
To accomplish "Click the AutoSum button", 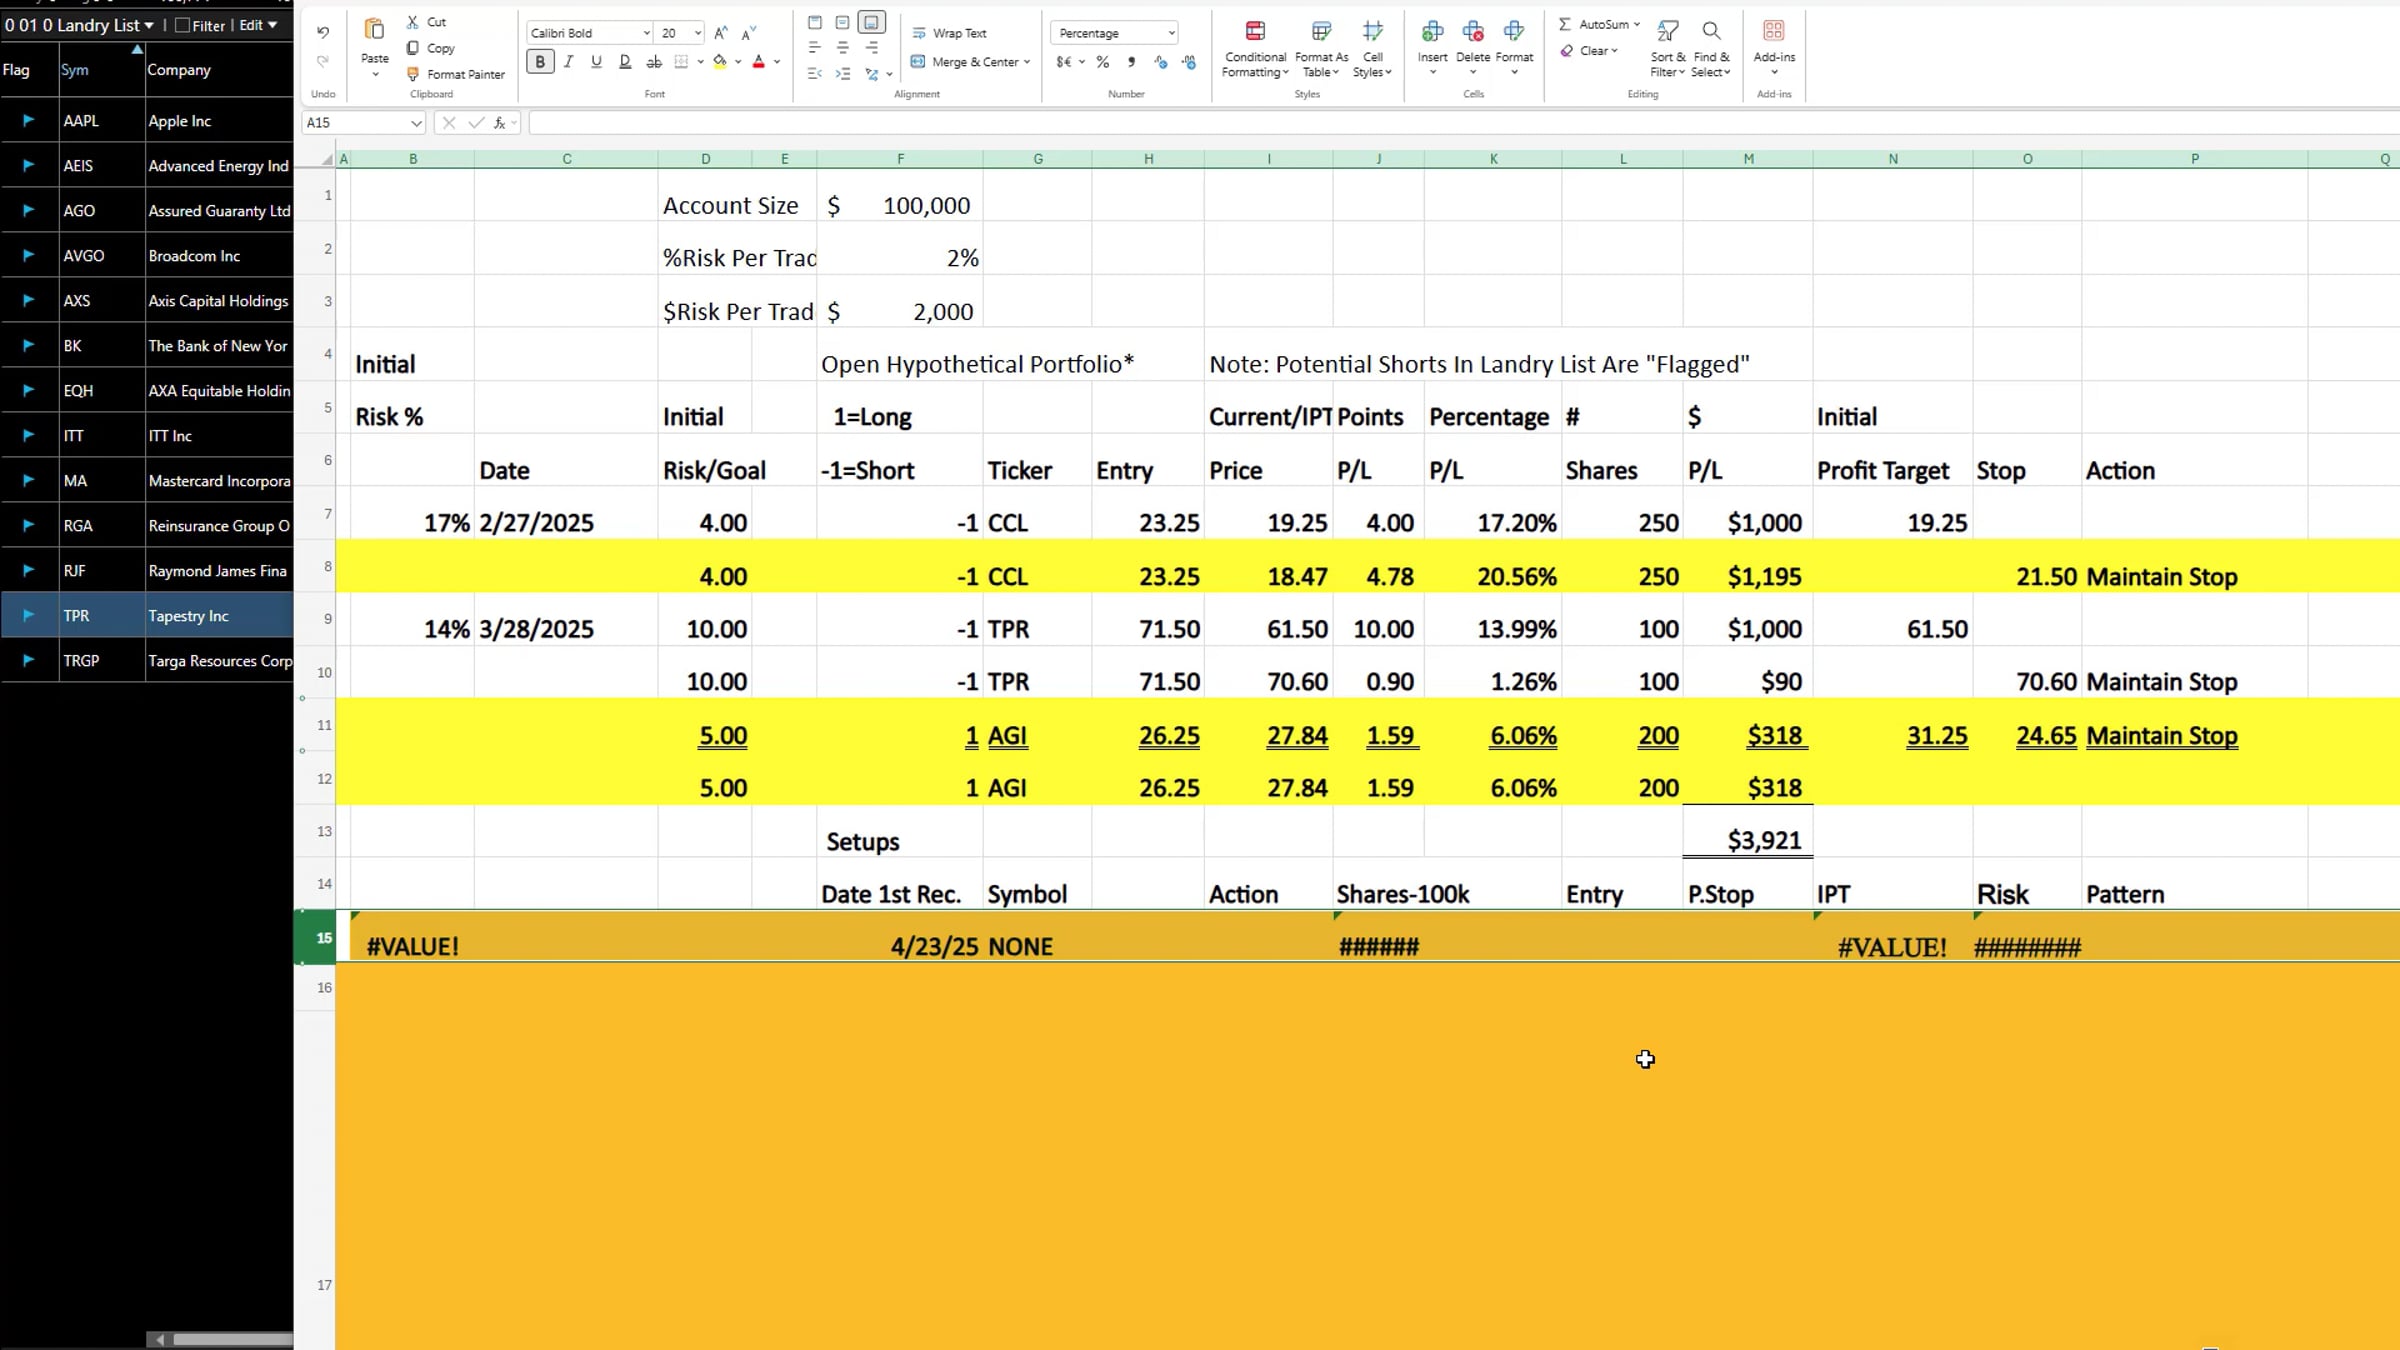I will 1598,24.
